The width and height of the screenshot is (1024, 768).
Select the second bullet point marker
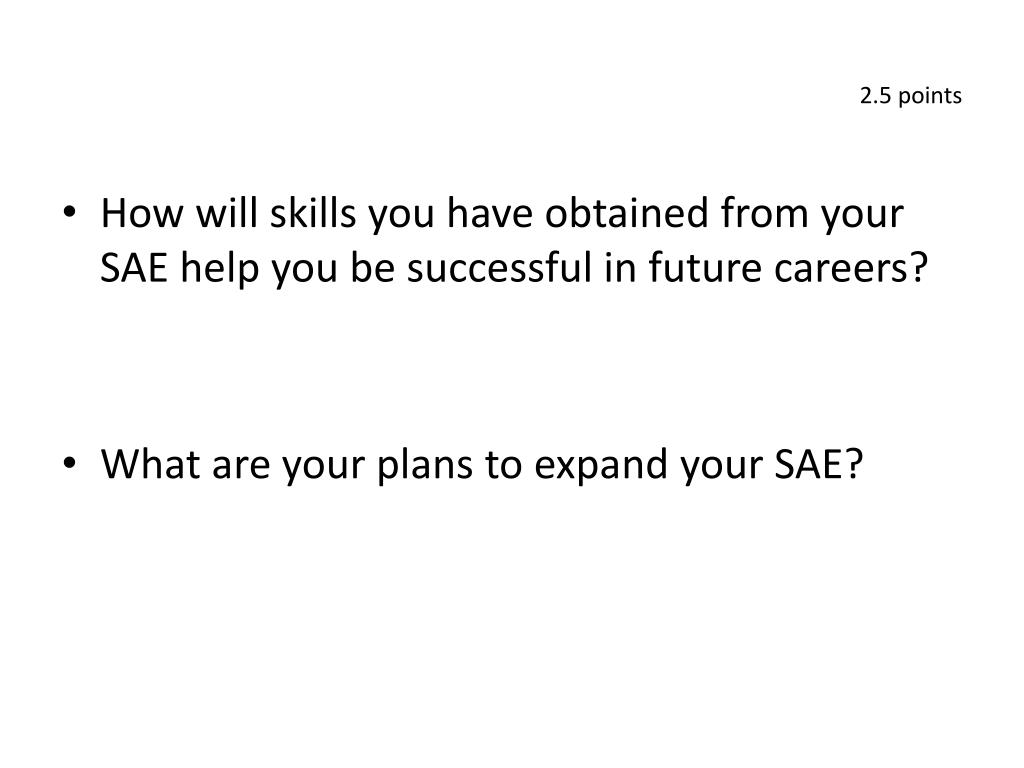click(x=69, y=462)
